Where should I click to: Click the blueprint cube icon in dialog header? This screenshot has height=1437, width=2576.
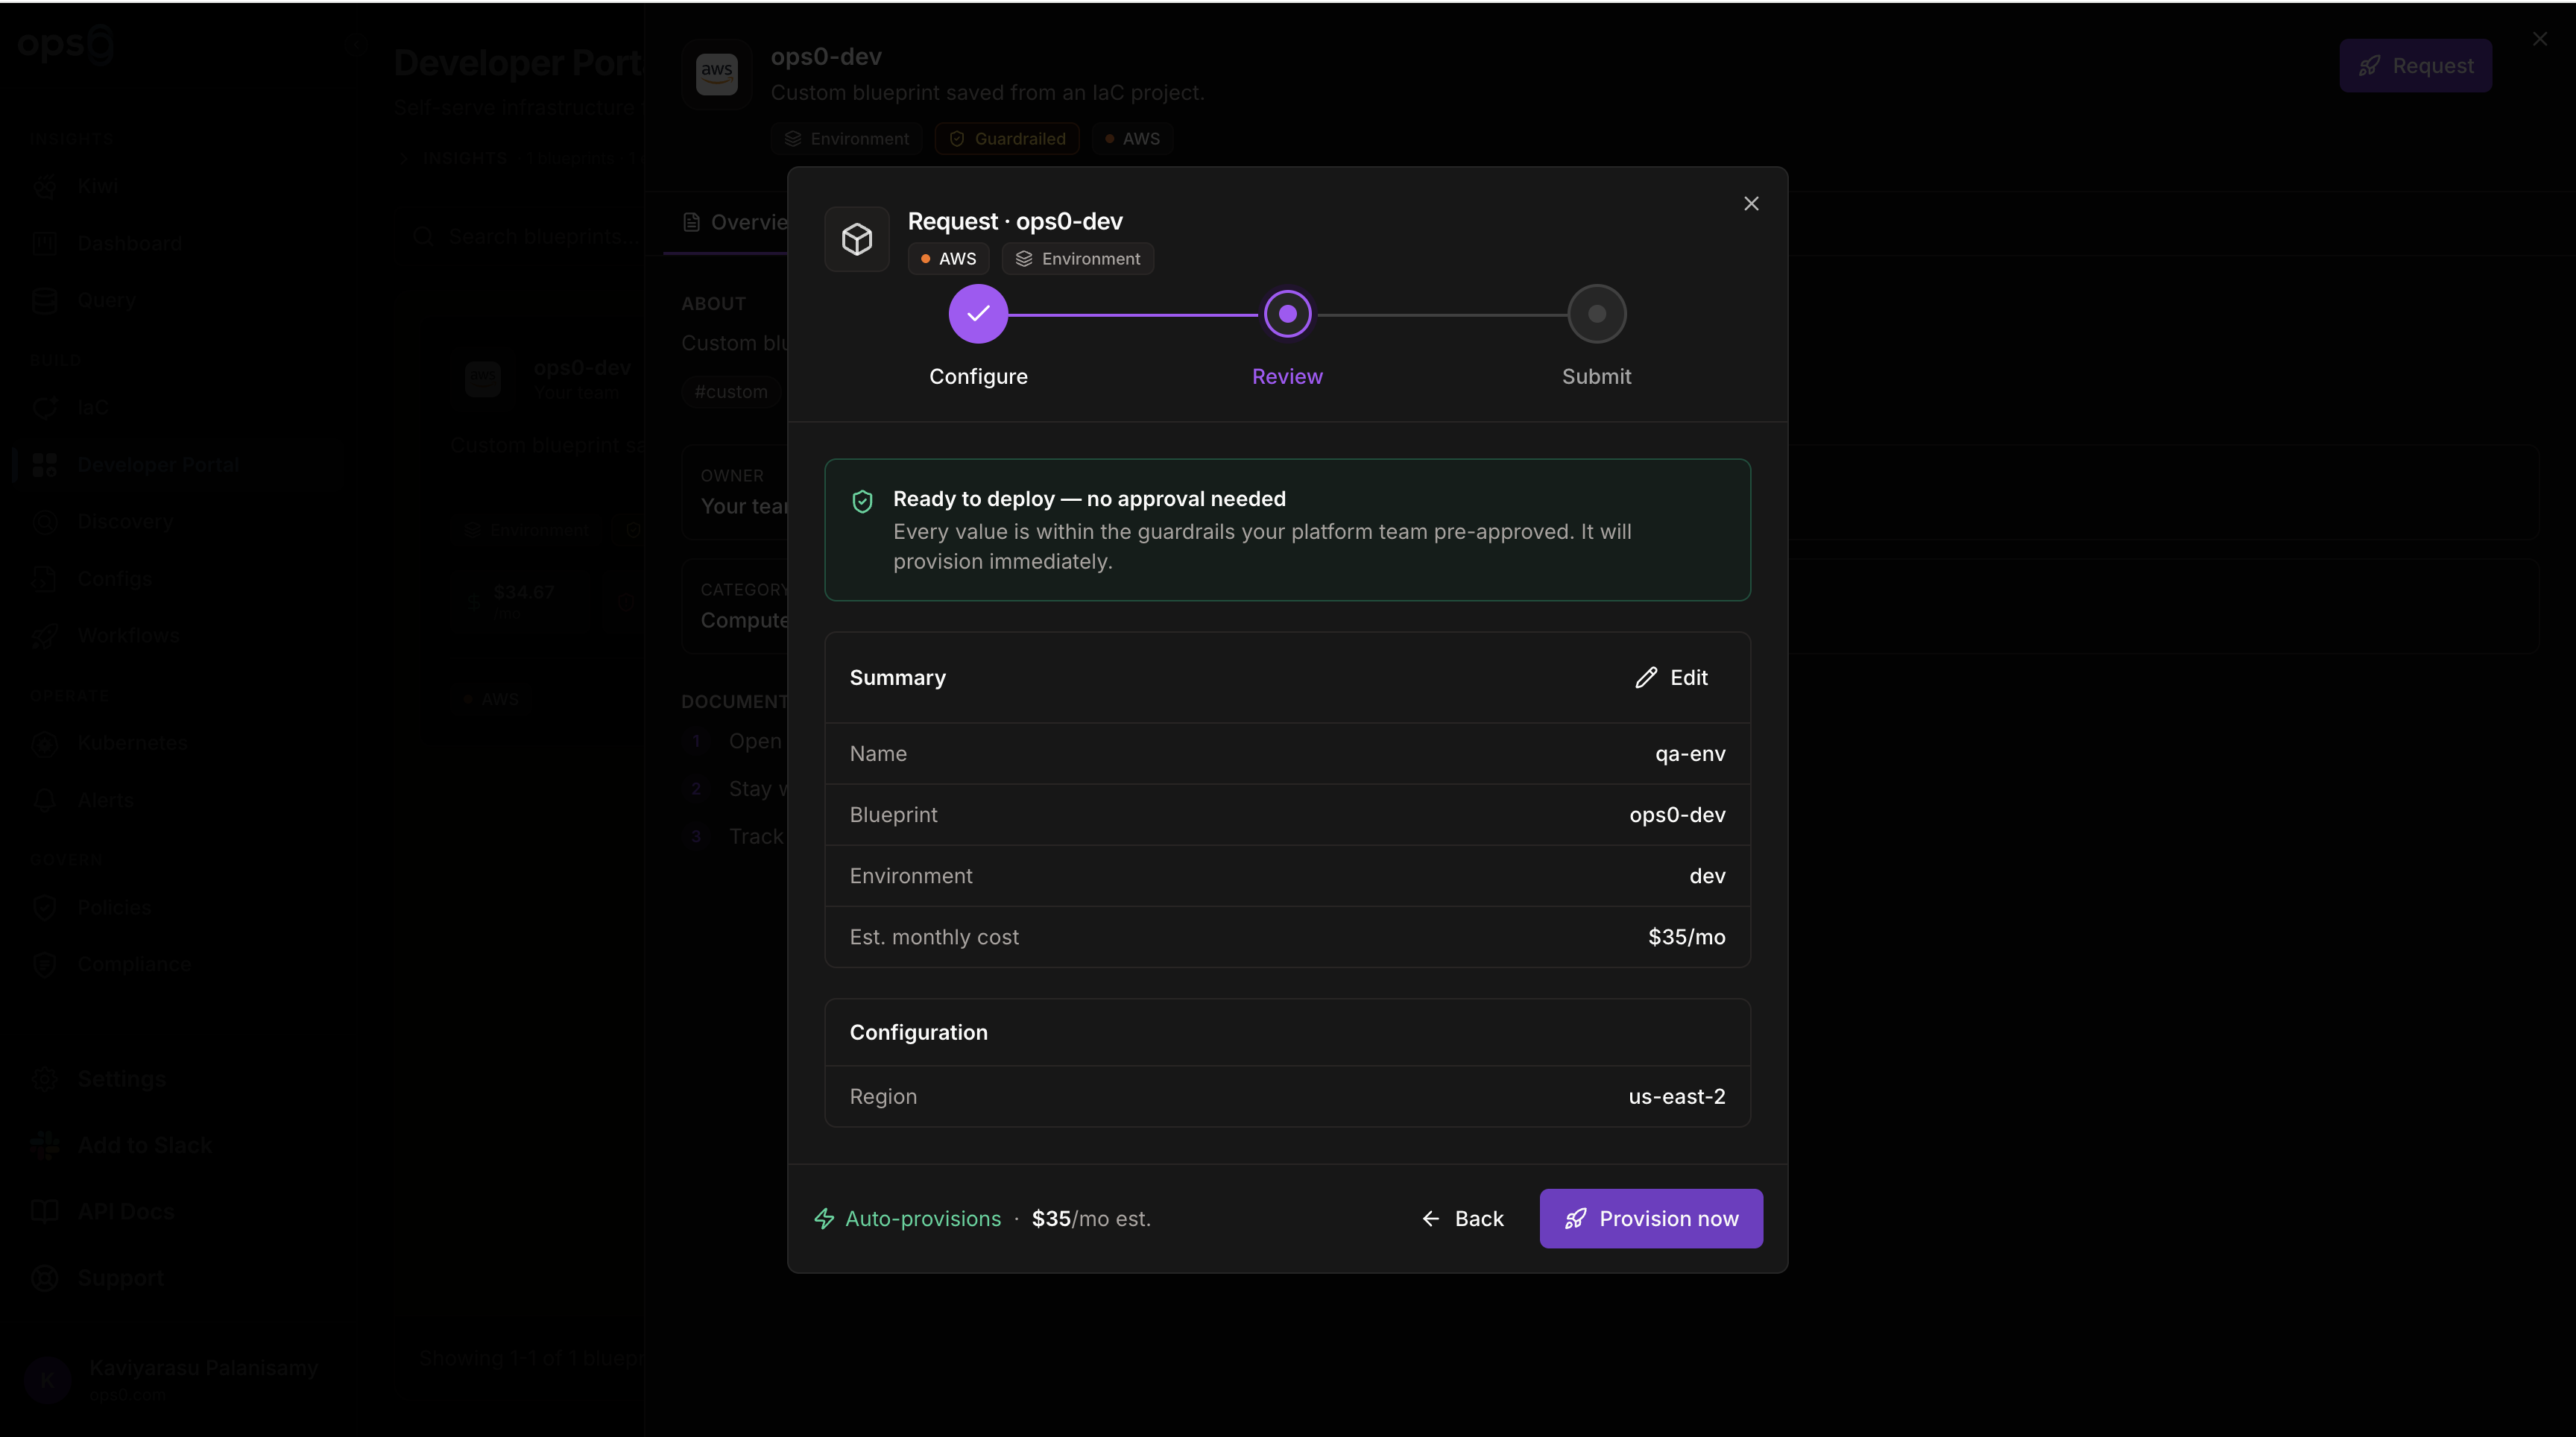857,239
